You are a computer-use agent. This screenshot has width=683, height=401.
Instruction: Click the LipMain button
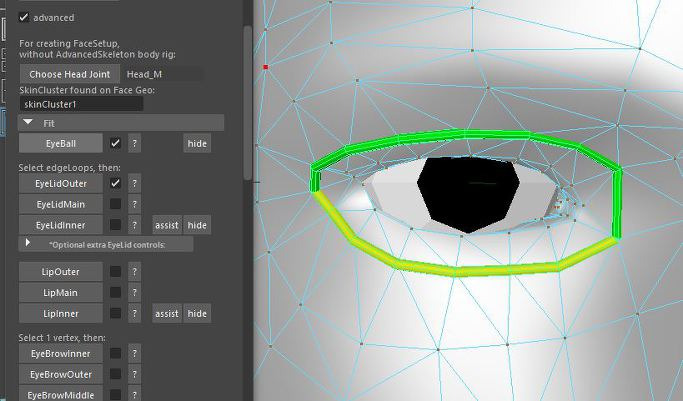click(x=61, y=293)
